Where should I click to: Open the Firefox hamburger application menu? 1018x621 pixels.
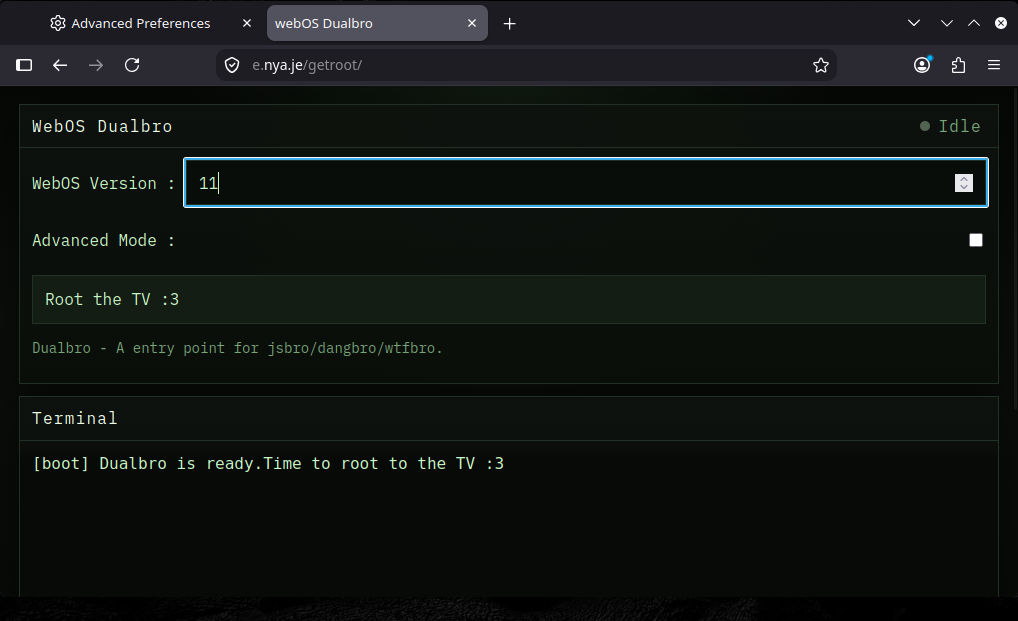pos(994,65)
